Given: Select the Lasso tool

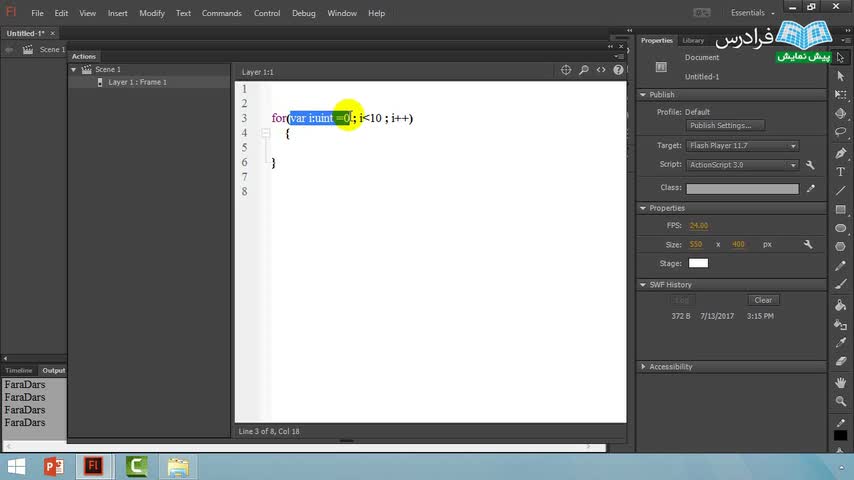Looking at the screenshot, I should click(840, 132).
